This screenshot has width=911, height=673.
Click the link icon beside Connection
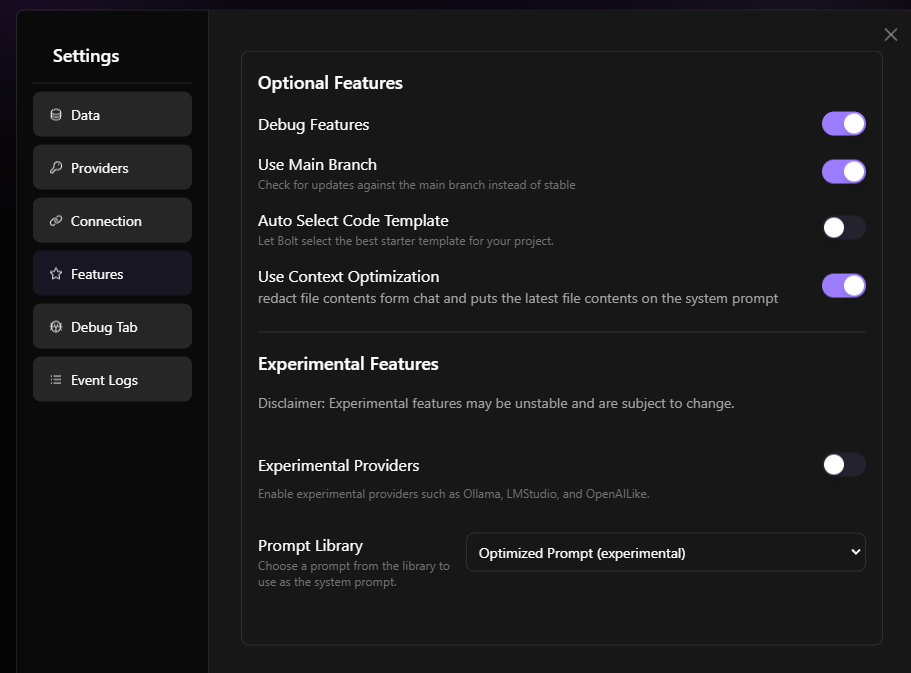56,221
